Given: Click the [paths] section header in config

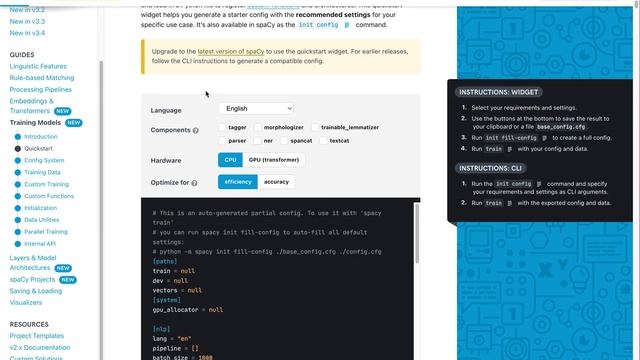Looking at the screenshot, I should [x=165, y=261].
